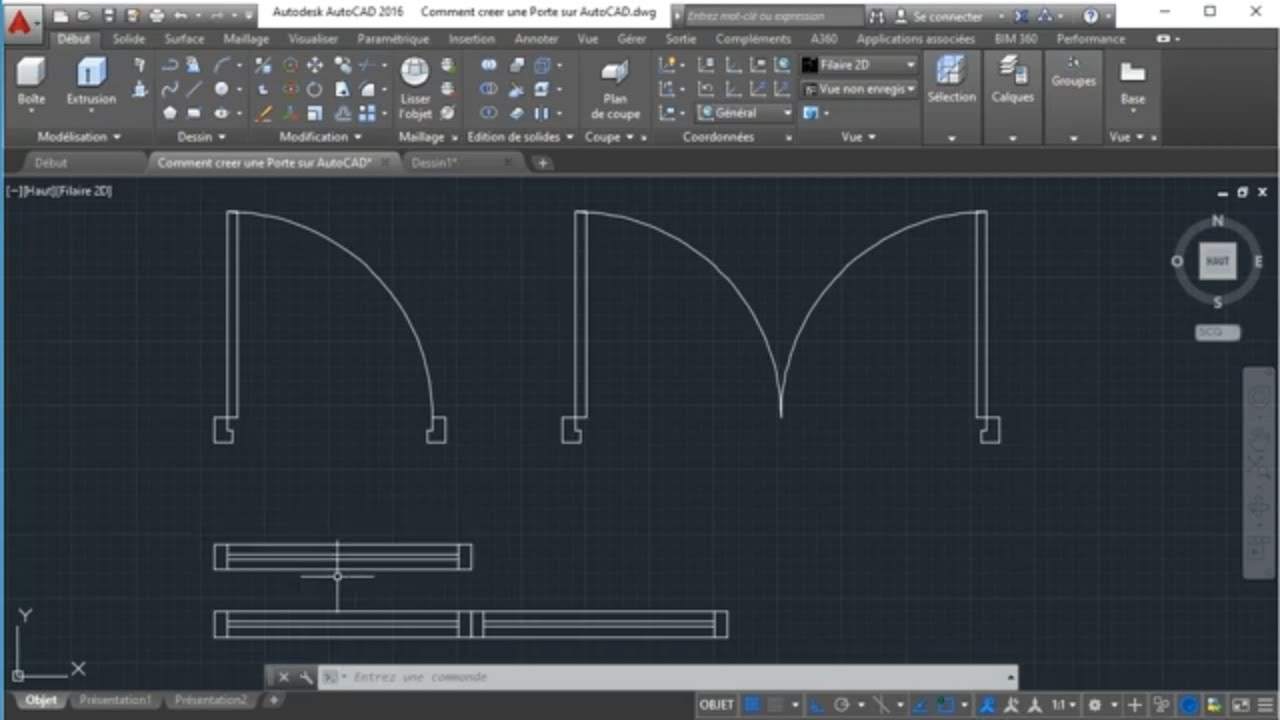
Task: Select the Polyline tool in Dessin panel
Action: (x=170, y=65)
